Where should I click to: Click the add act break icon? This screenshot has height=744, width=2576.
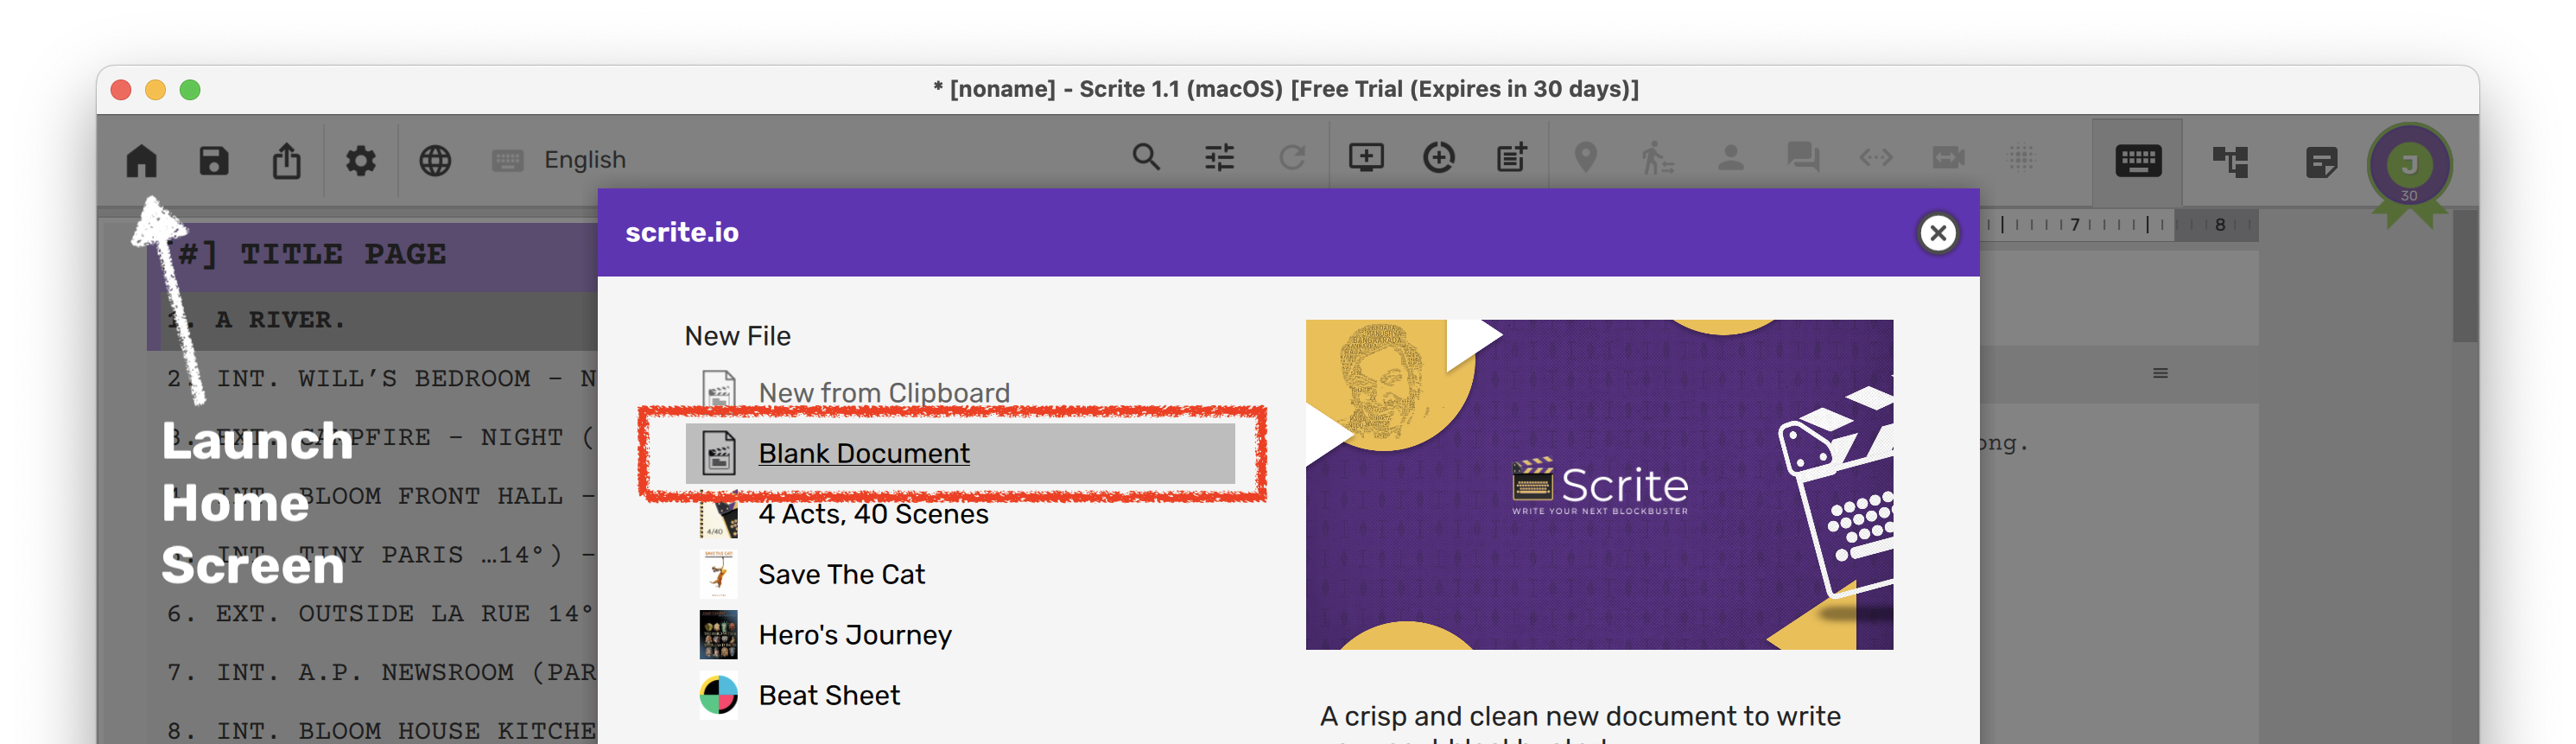tap(1438, 158)
